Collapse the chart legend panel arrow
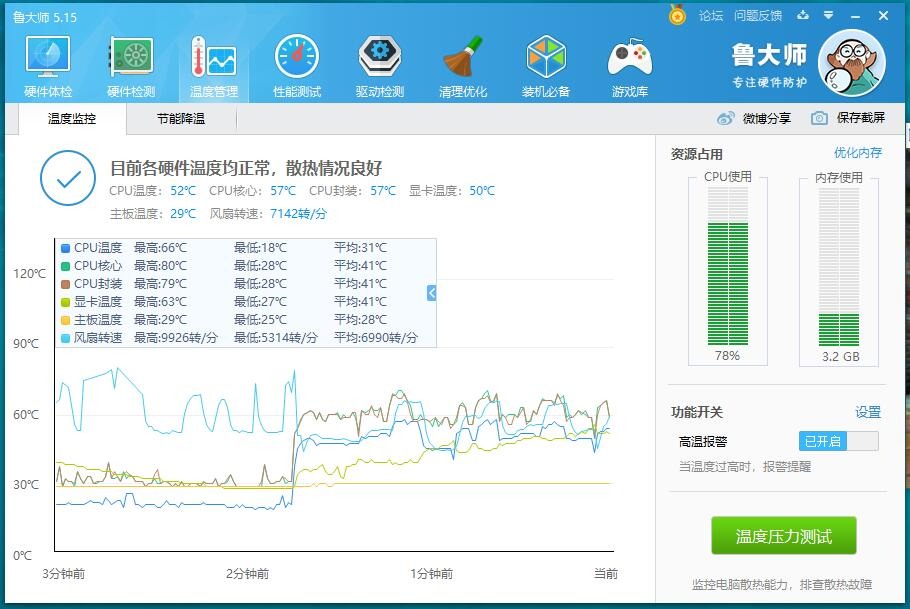Viewport: 910px width, 609px height. pos(431,293)
